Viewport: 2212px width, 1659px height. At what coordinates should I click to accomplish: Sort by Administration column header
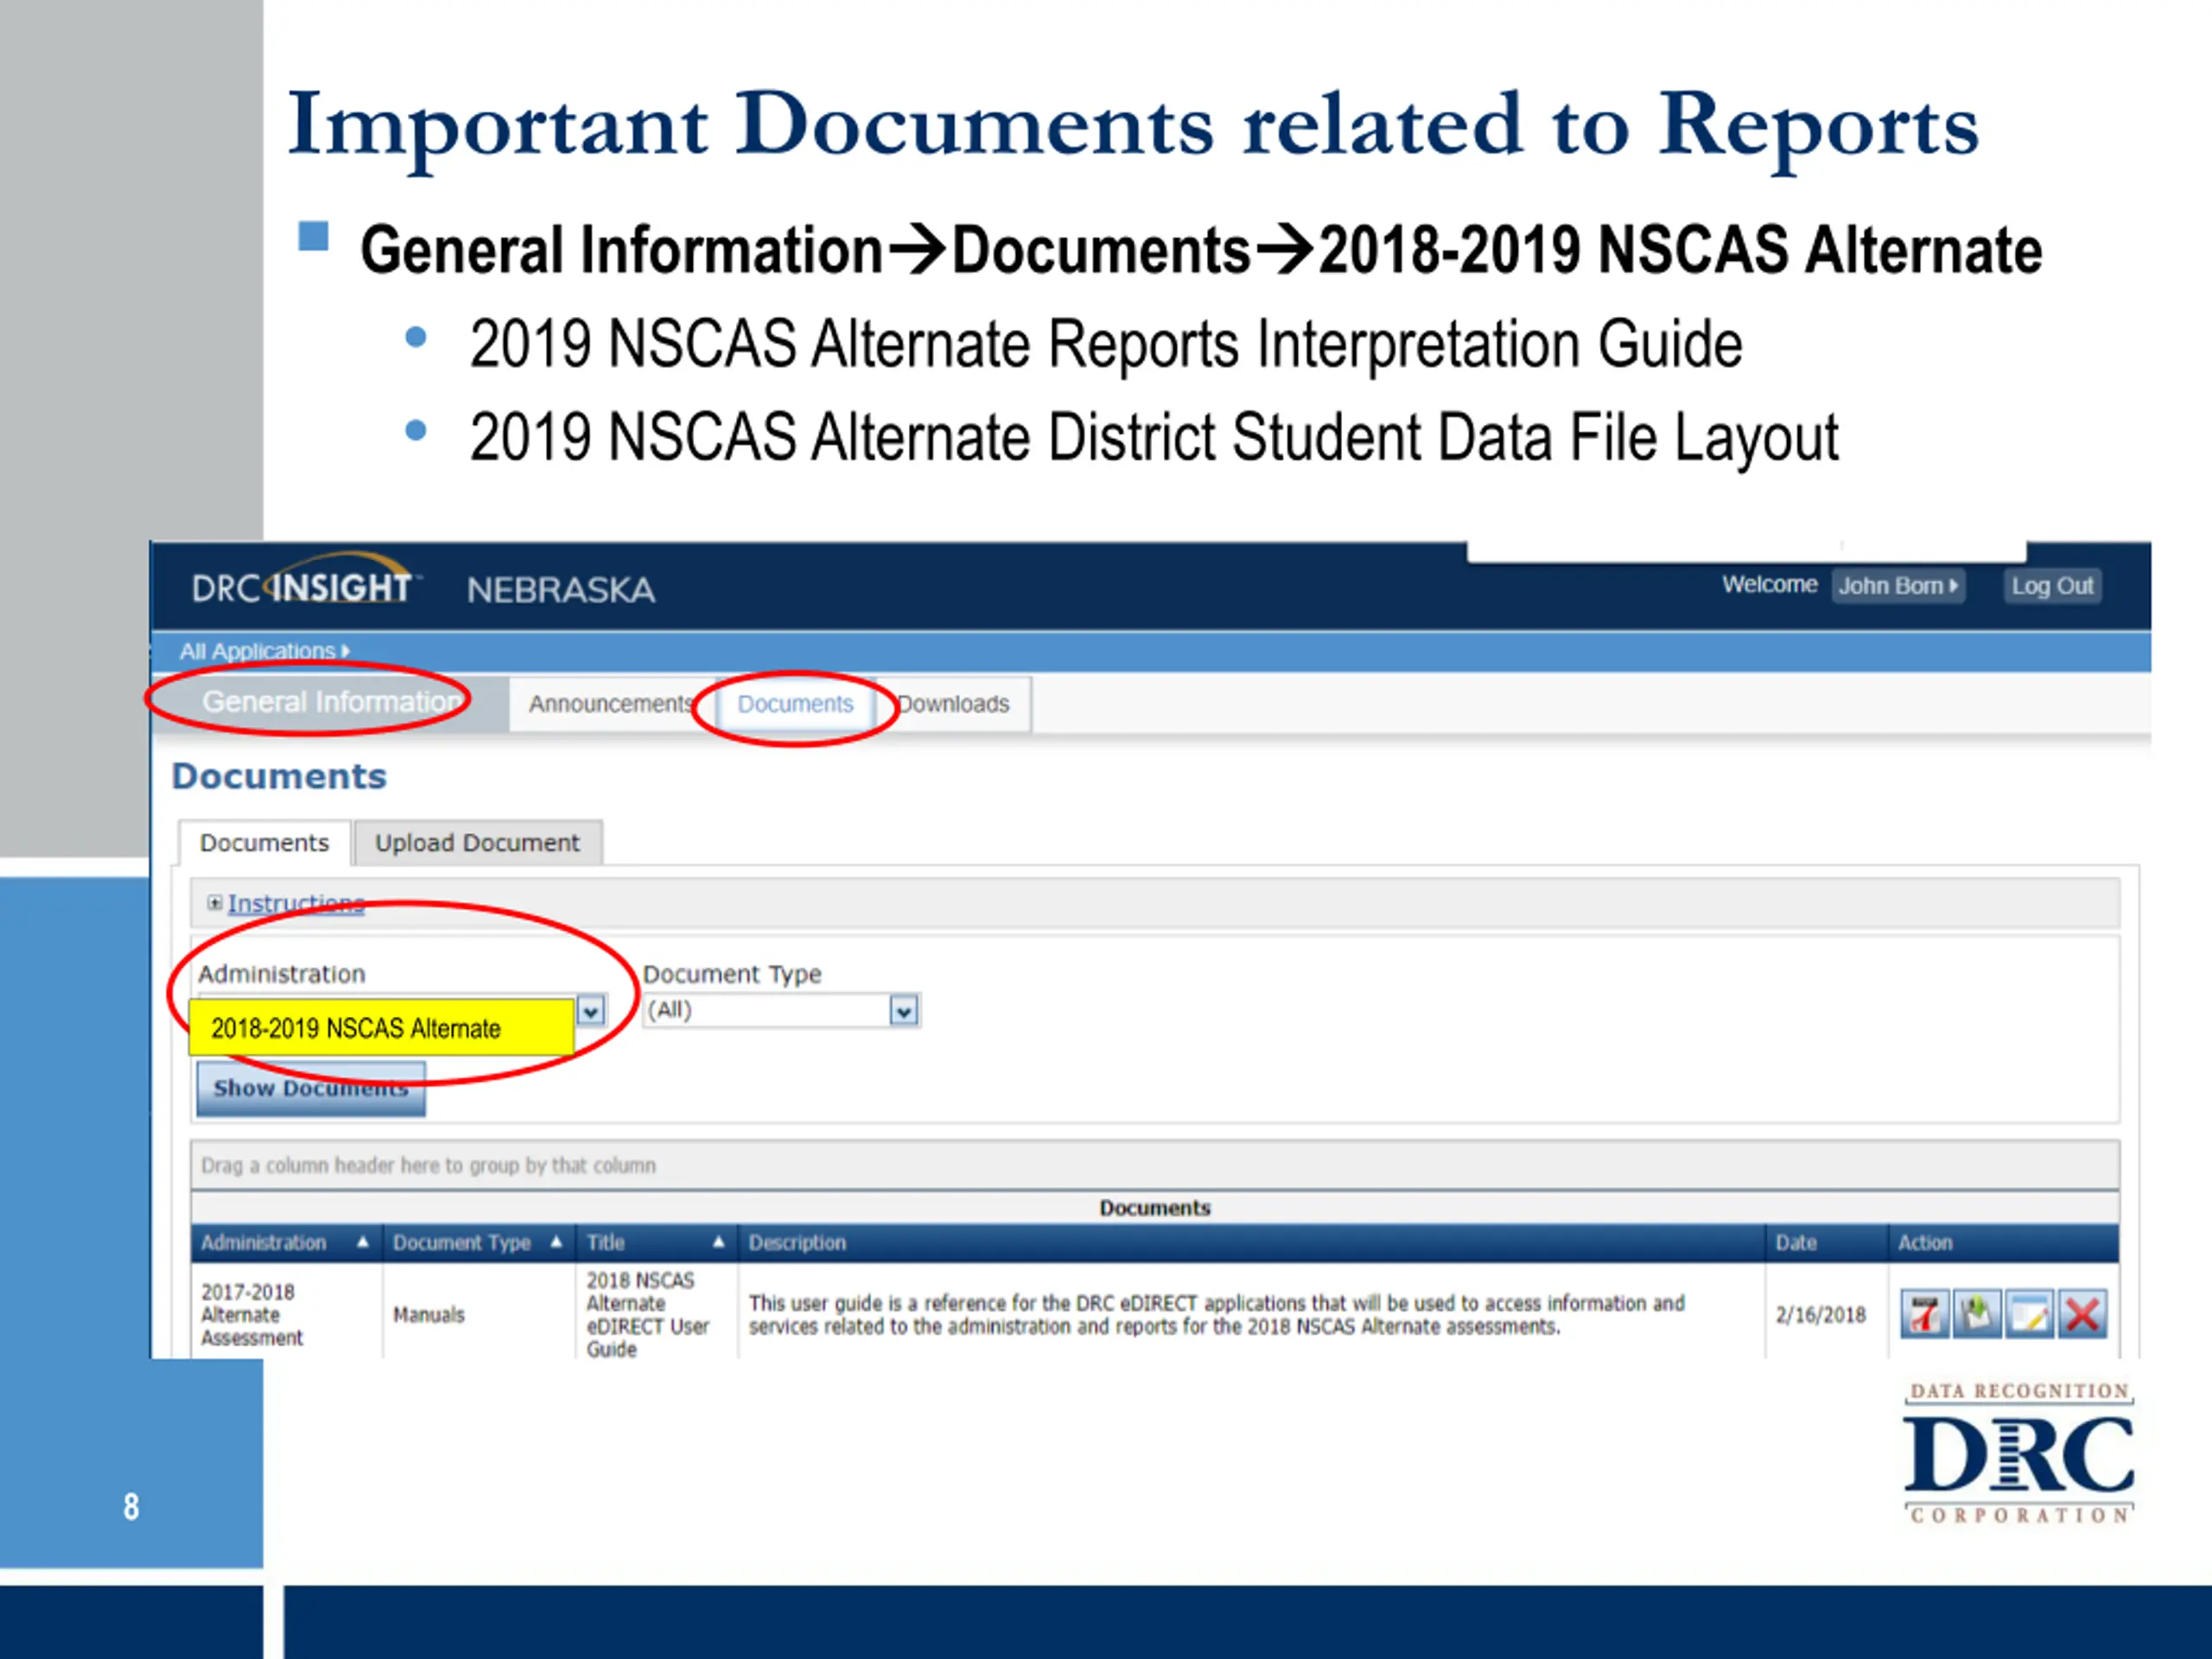(286, 1243)
